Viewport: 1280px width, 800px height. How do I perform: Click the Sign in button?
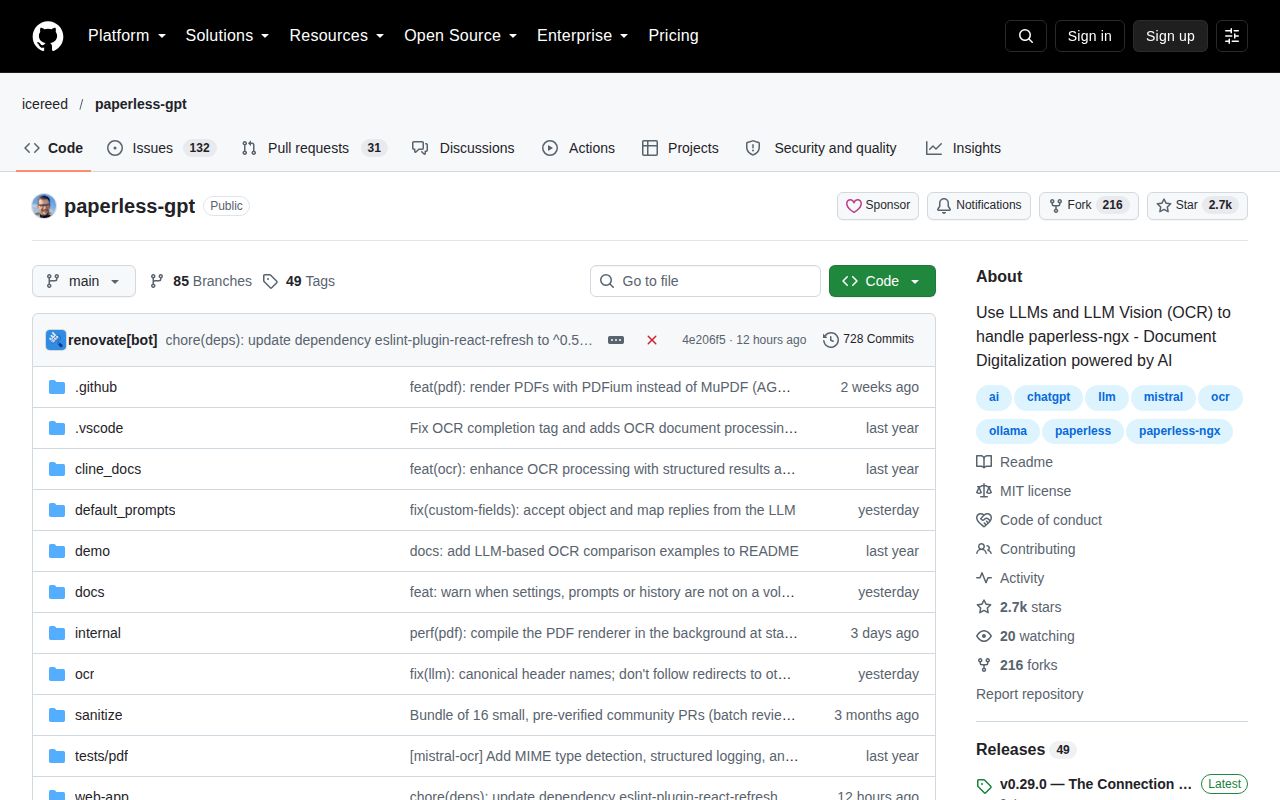(1089, 36)
